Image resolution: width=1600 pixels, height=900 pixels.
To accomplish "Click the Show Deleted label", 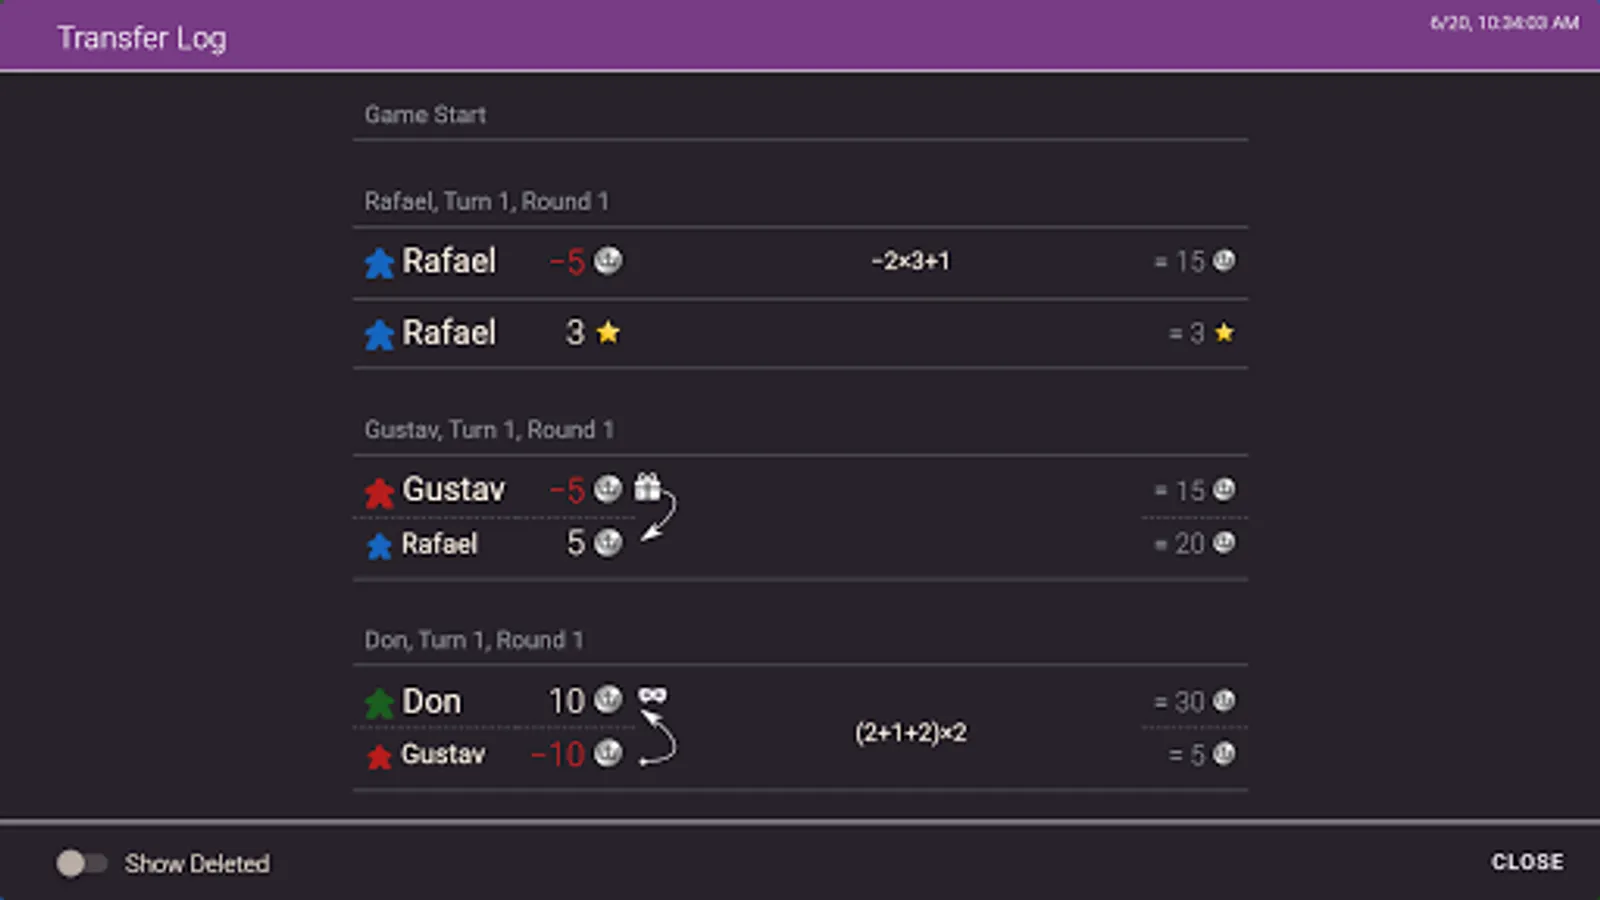I will (197, 863).
